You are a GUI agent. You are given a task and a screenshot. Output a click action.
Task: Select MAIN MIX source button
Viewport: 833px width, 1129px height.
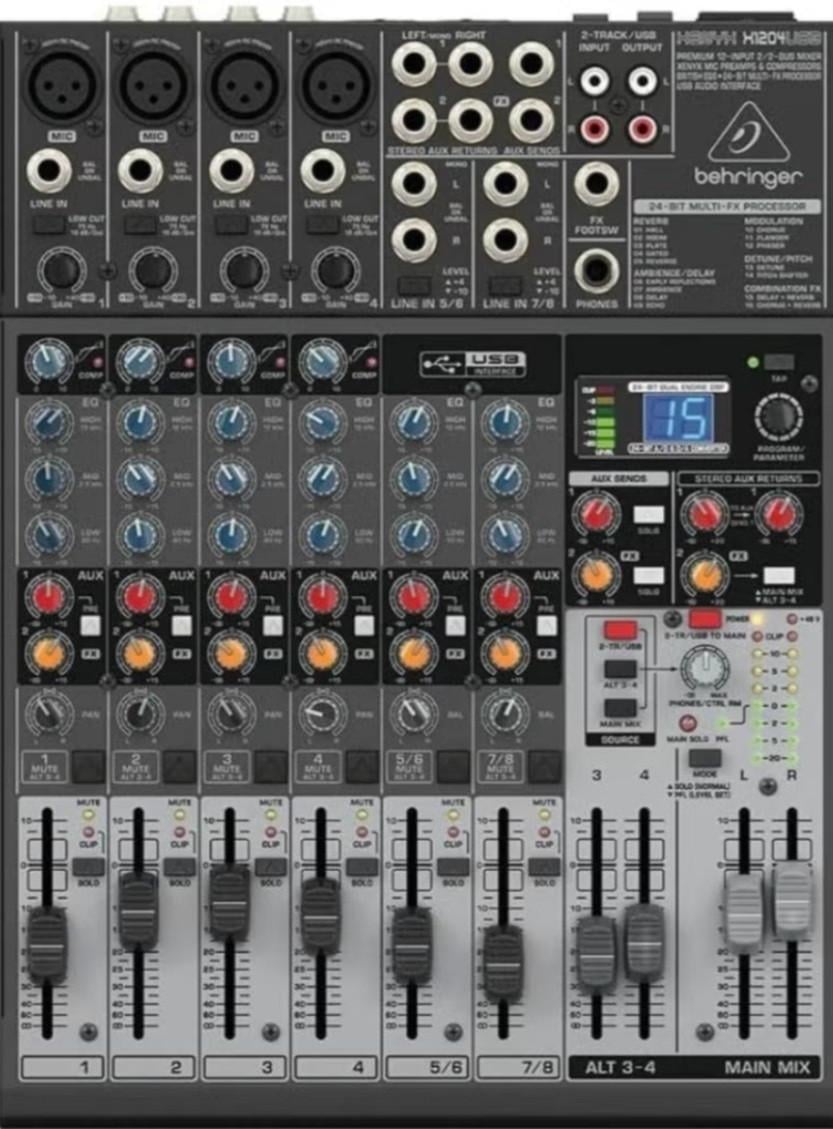620,708
